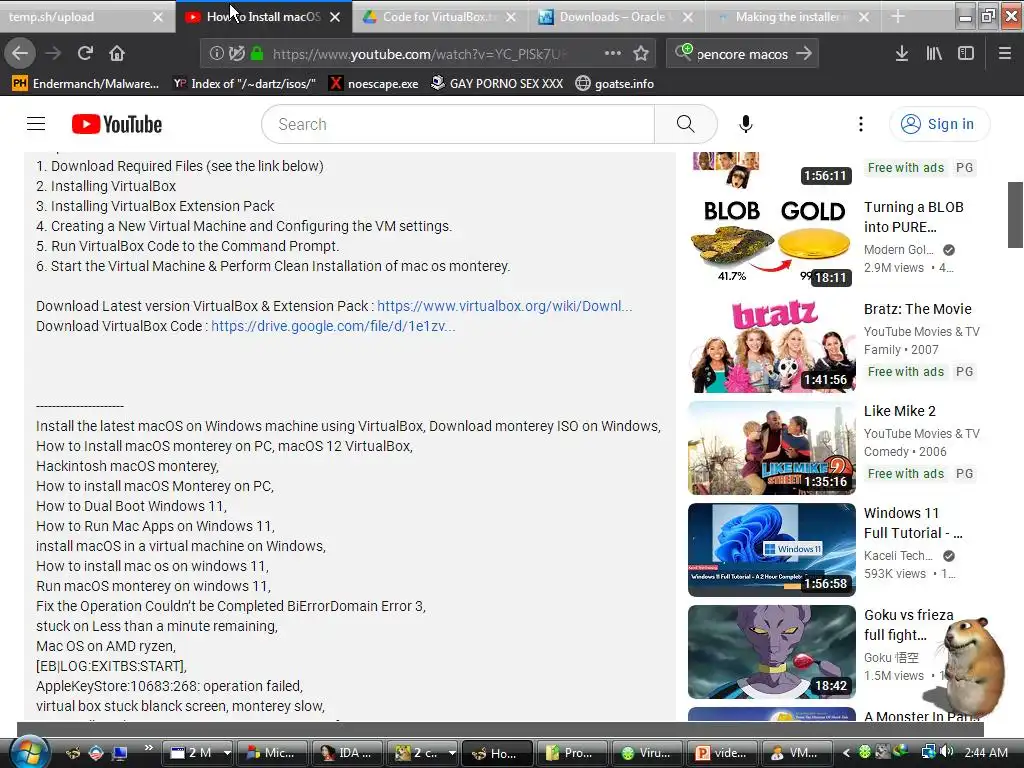Open Endermanch/Malware bookmark
The height and width of the screenshot is (768, 1024).
86,84
